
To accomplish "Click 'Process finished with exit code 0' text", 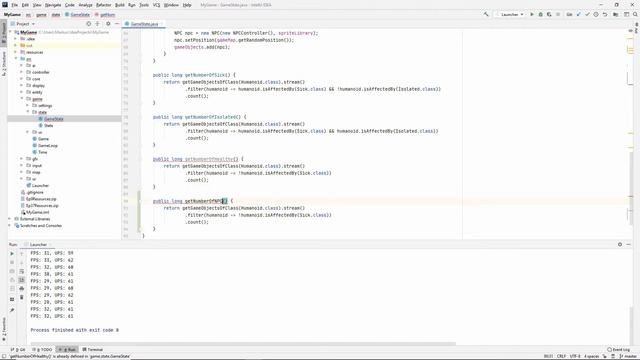I will 75,330.
